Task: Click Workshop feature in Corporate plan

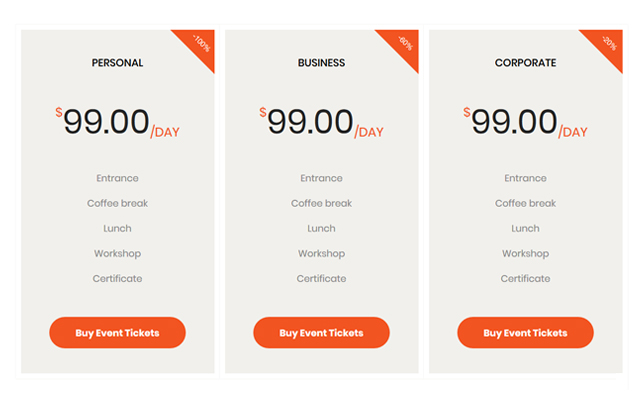Action: pyautogui.click(x=525, y=254)
